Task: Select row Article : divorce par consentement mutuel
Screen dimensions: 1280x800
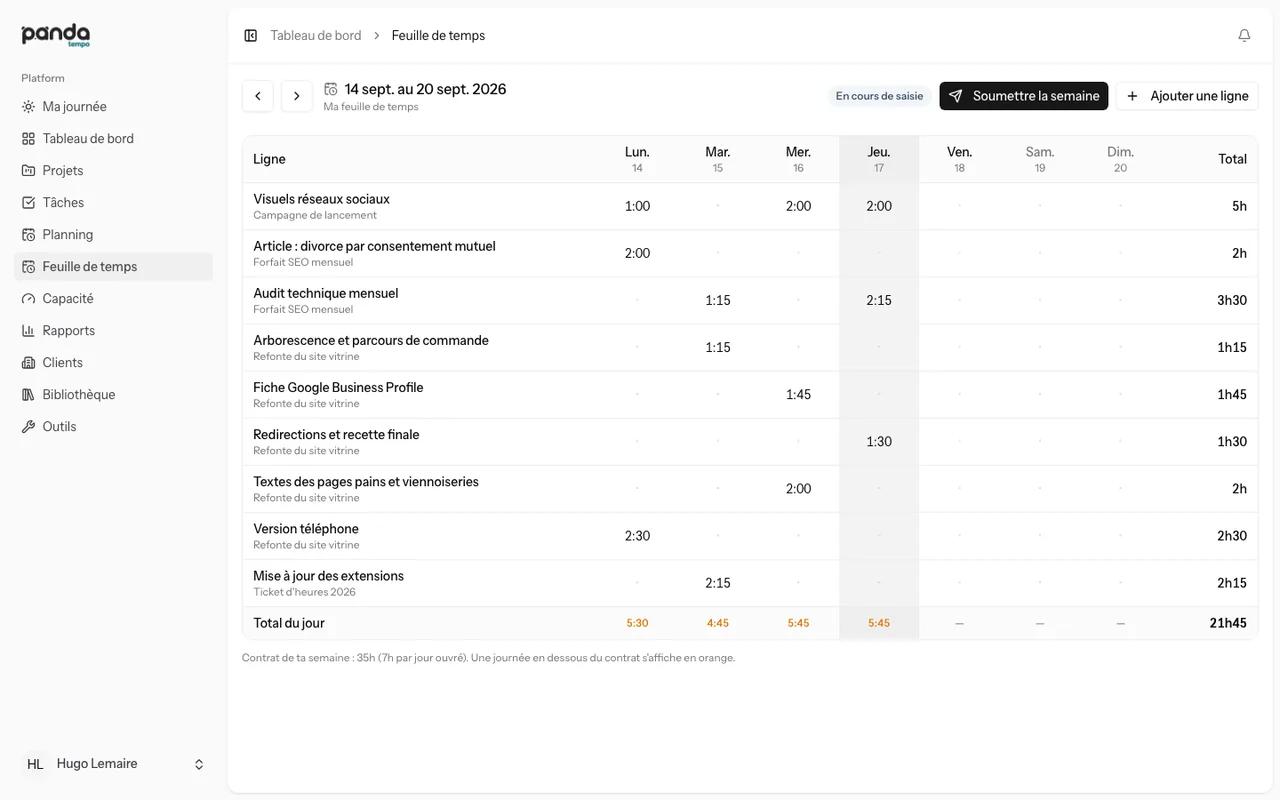Action: [x=750, y=253]
